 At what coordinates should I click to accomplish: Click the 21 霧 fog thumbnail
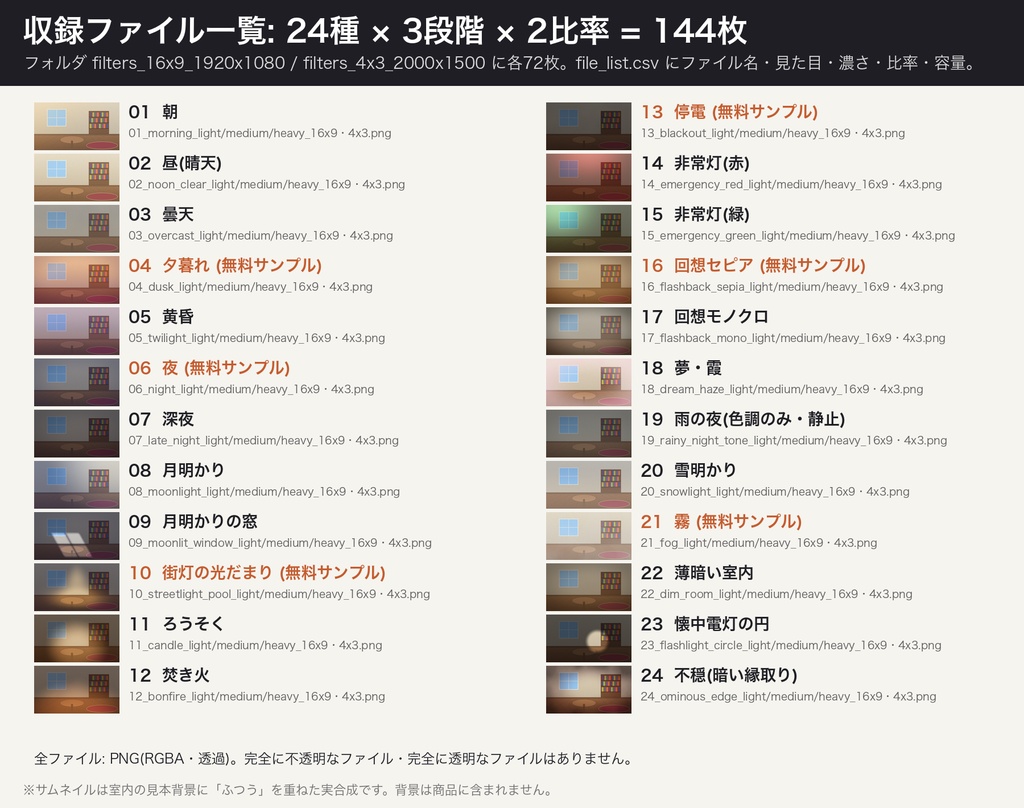(x=588, y=536)
